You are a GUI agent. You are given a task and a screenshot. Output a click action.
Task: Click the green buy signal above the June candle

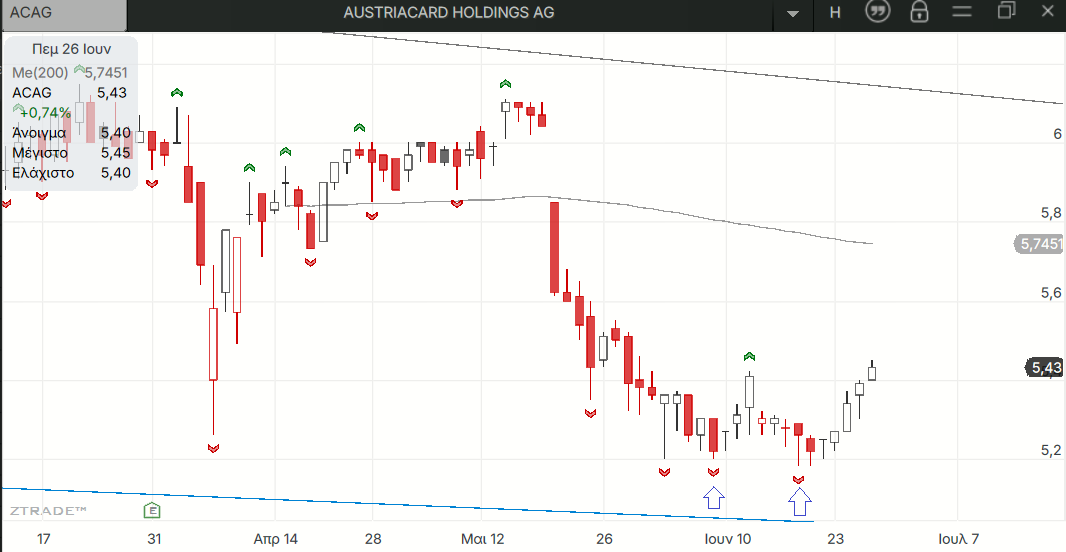point(749,356)
